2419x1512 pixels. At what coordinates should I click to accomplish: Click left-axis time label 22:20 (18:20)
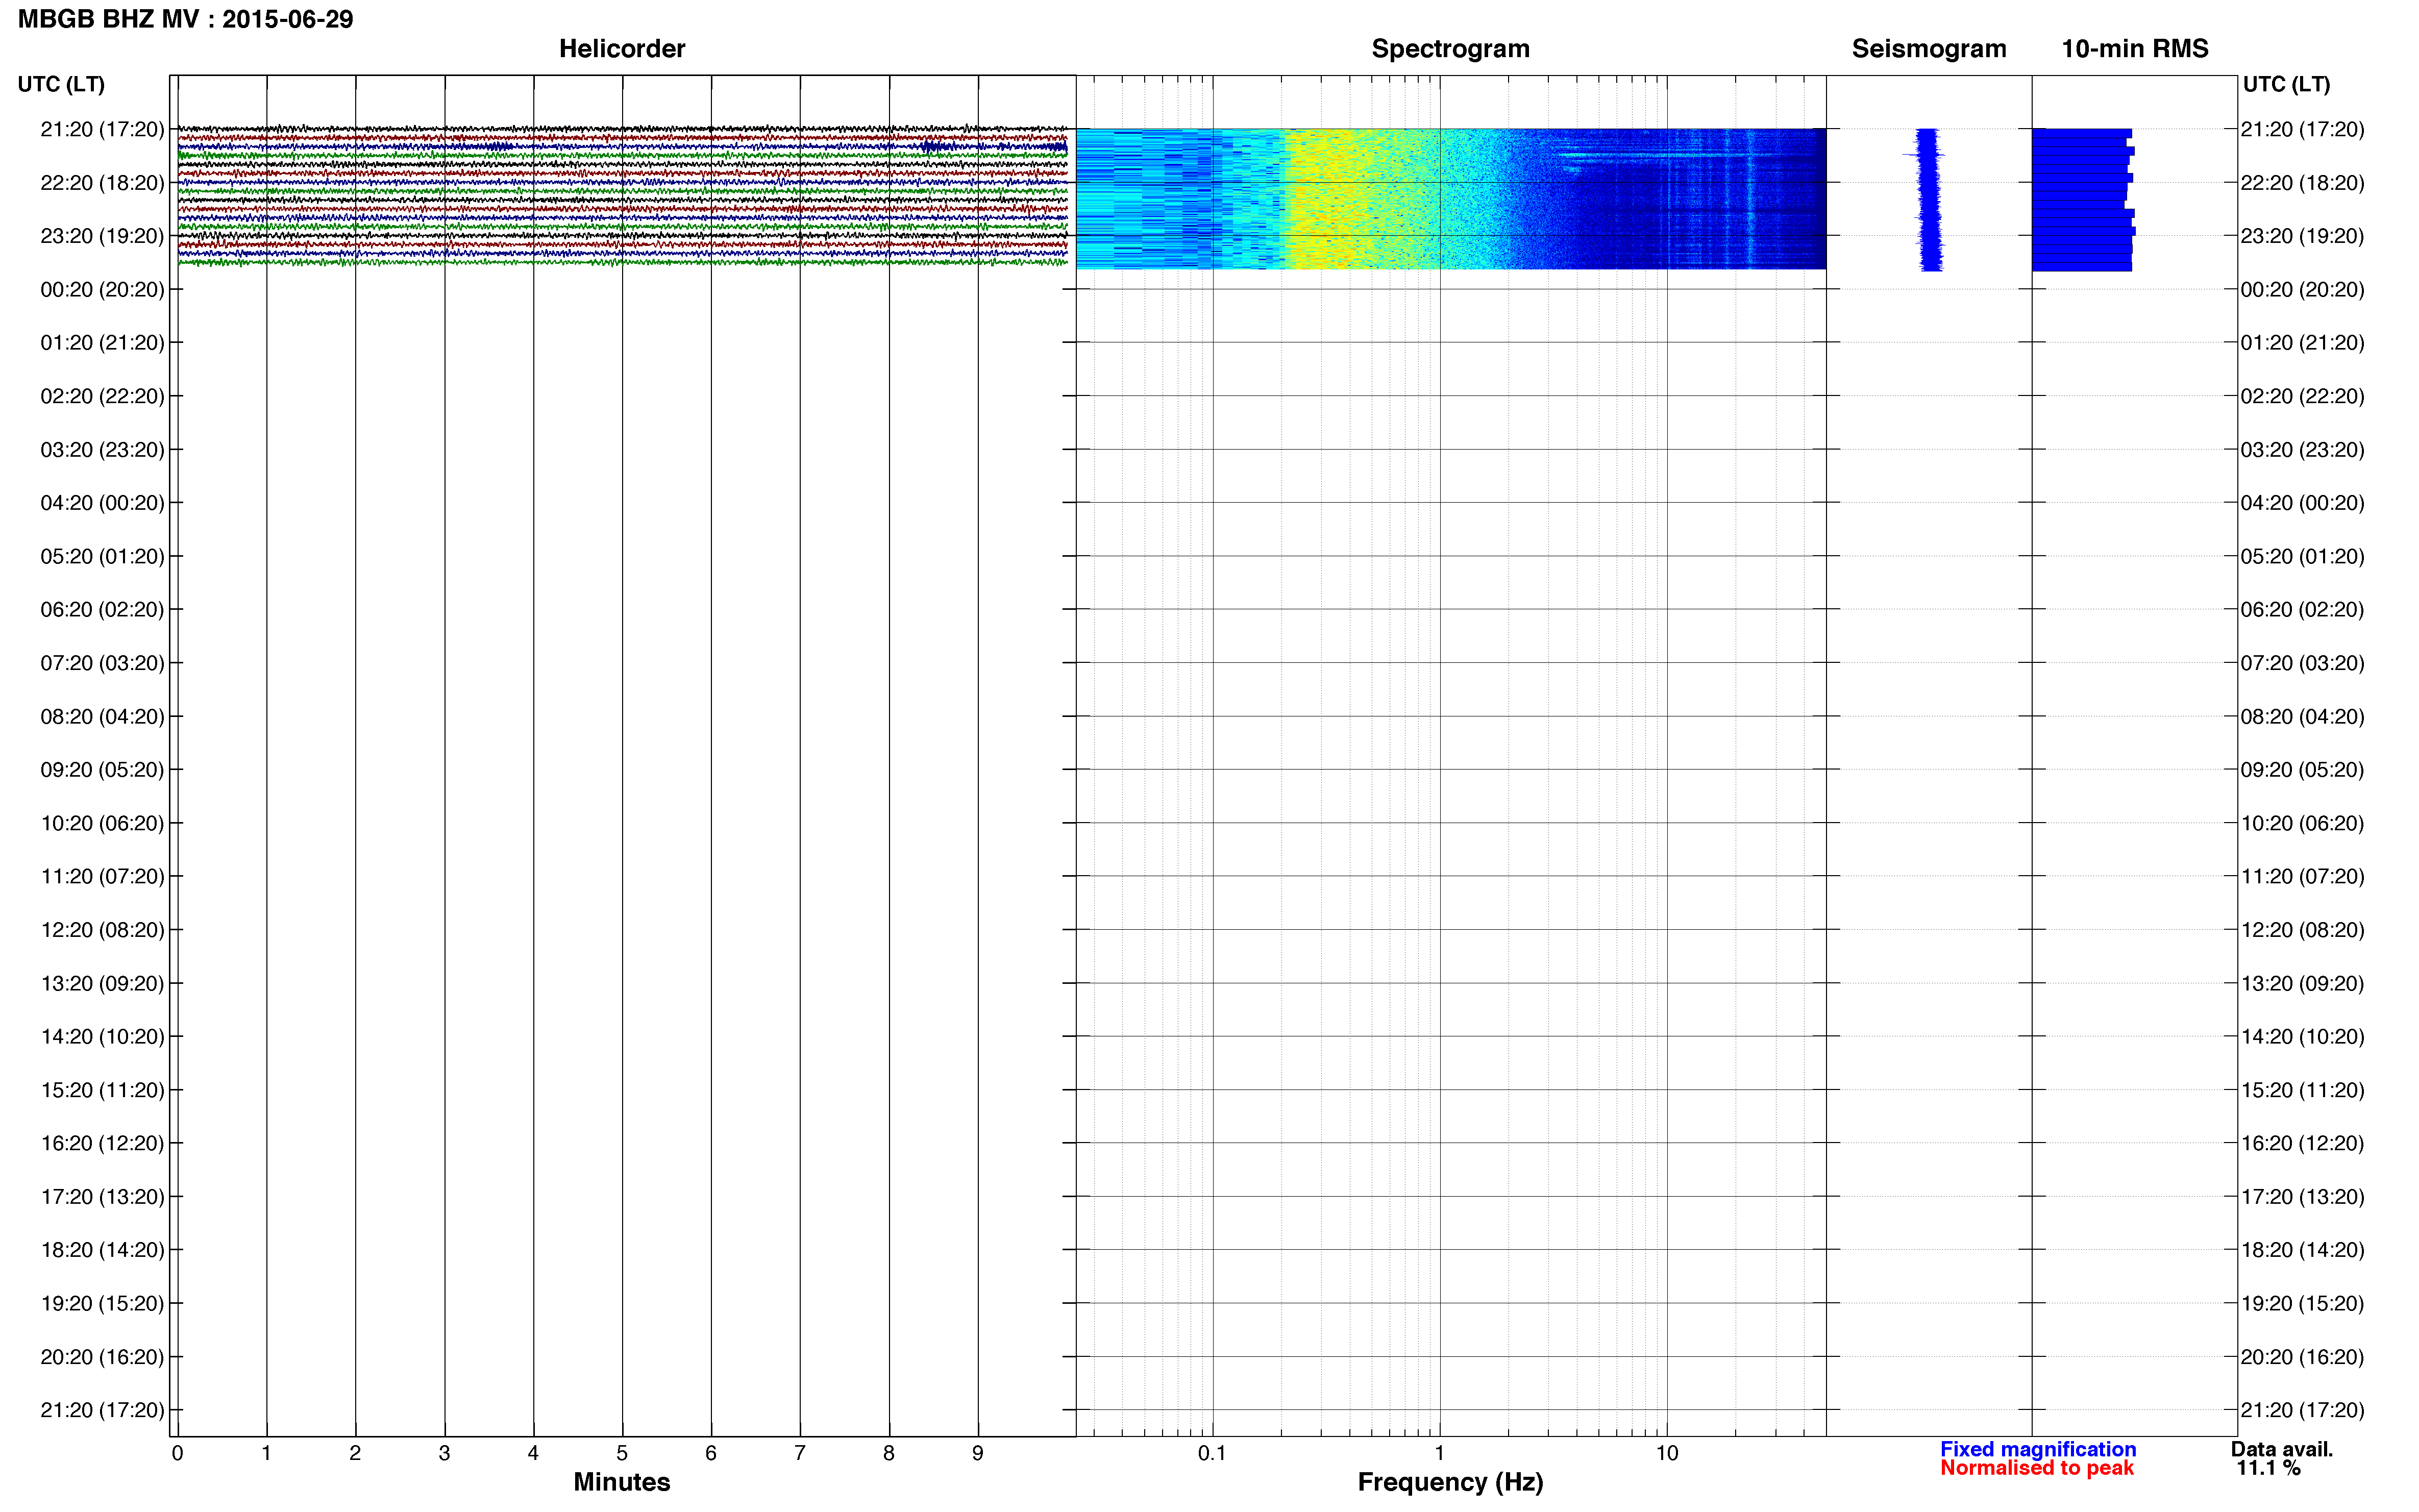(x=102, y=183)
